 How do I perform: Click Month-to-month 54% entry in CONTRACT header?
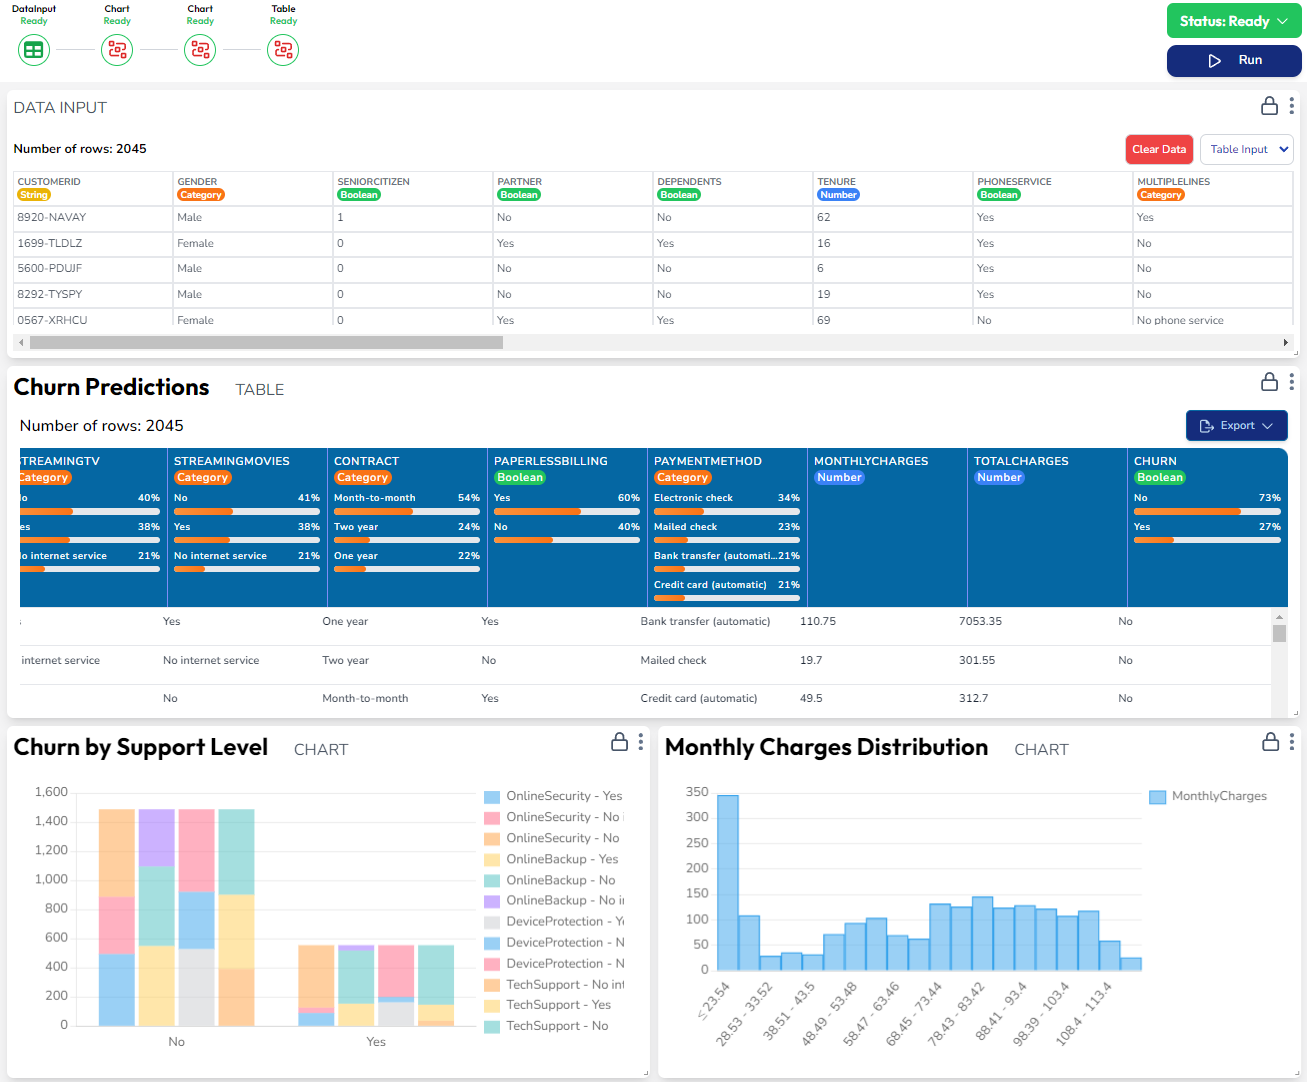pos(407,503)
